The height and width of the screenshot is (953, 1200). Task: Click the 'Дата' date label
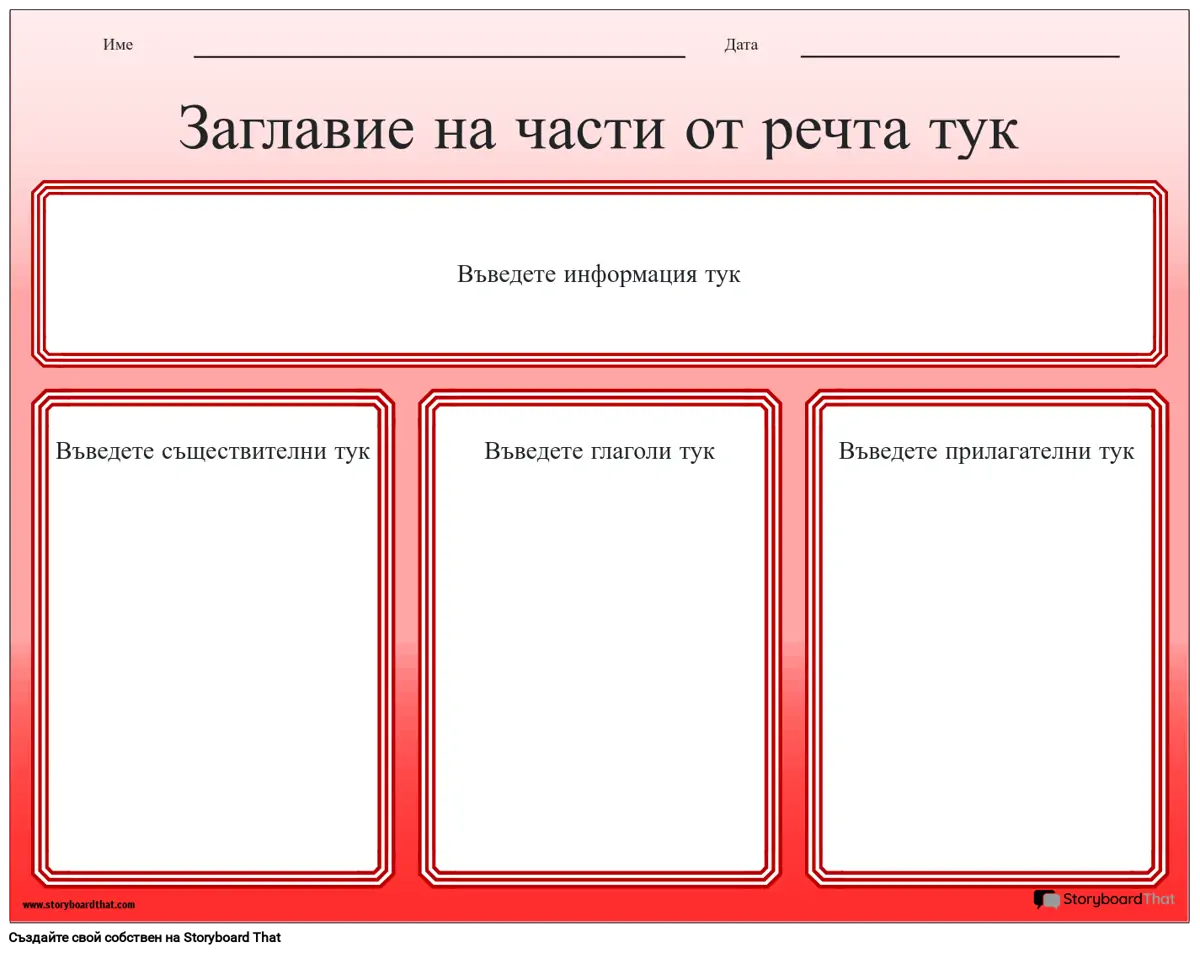click(x=741, y=45)
